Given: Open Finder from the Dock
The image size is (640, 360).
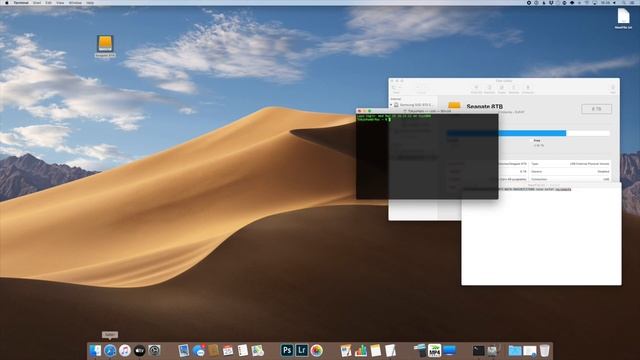Looking at the screenshot, I should pos(95,350).
